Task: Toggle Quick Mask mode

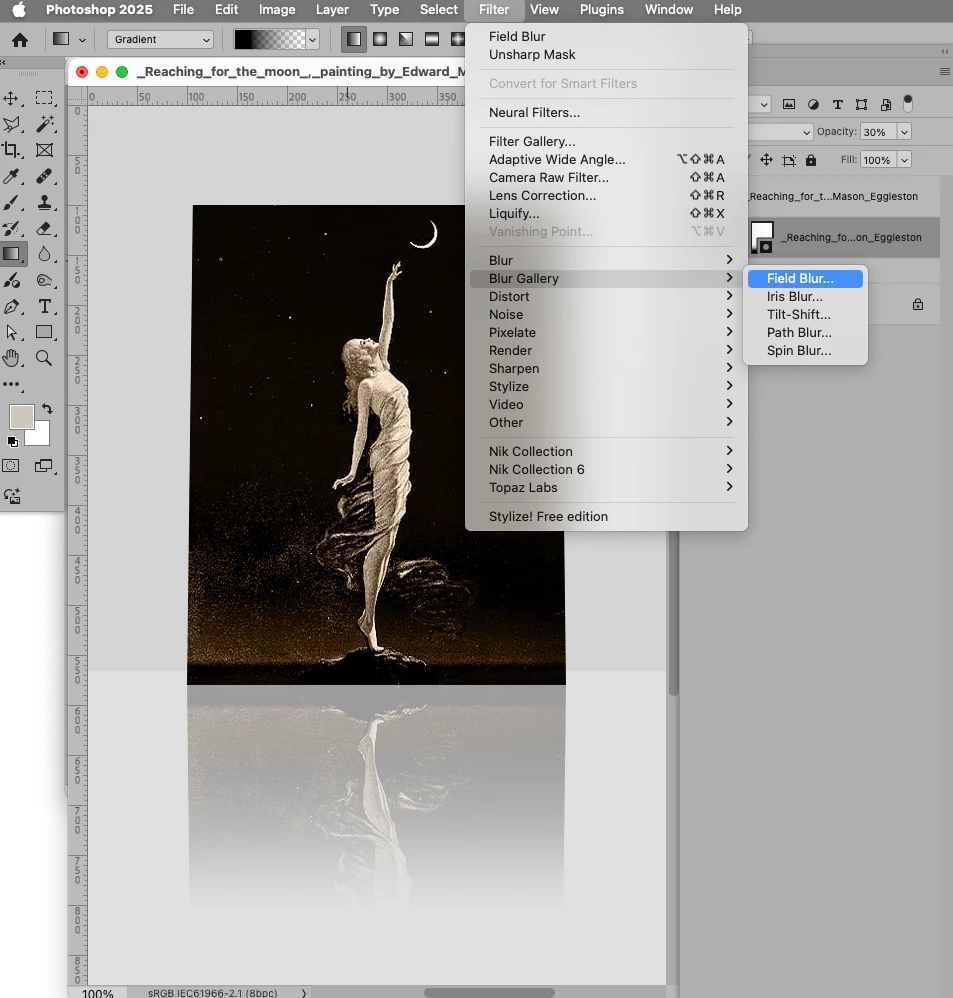Action: 11,466
